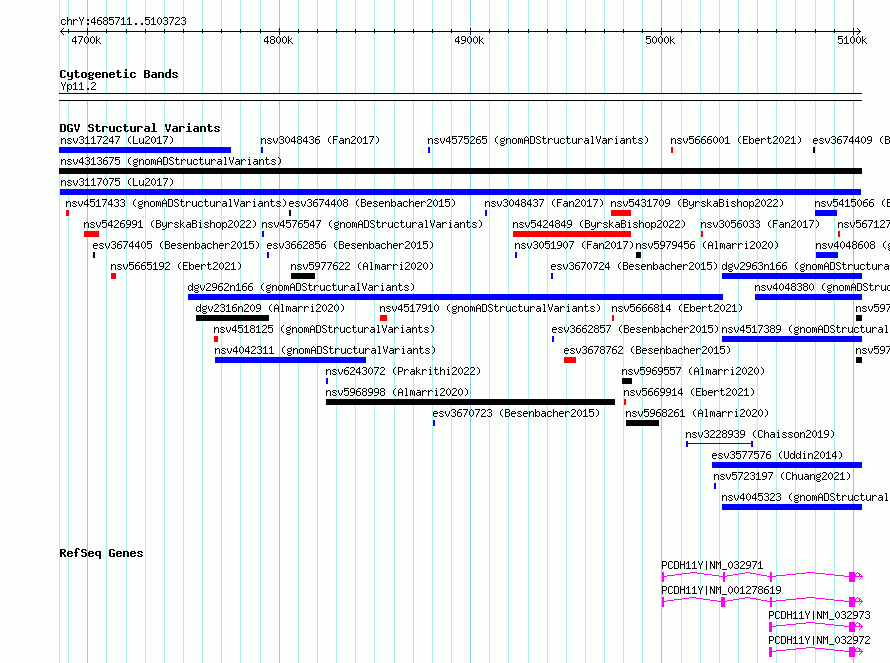Click esv3670723 (Besenbacher2015) label
The height and width of the screenshot is (663, 890).
516,413
